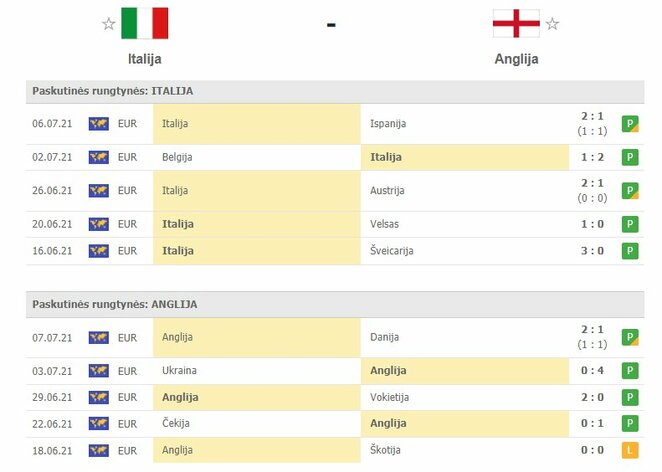Click the EUR map icon on 06.07.21 row
The height and width of the screenshot is (472, 662).
98,124
